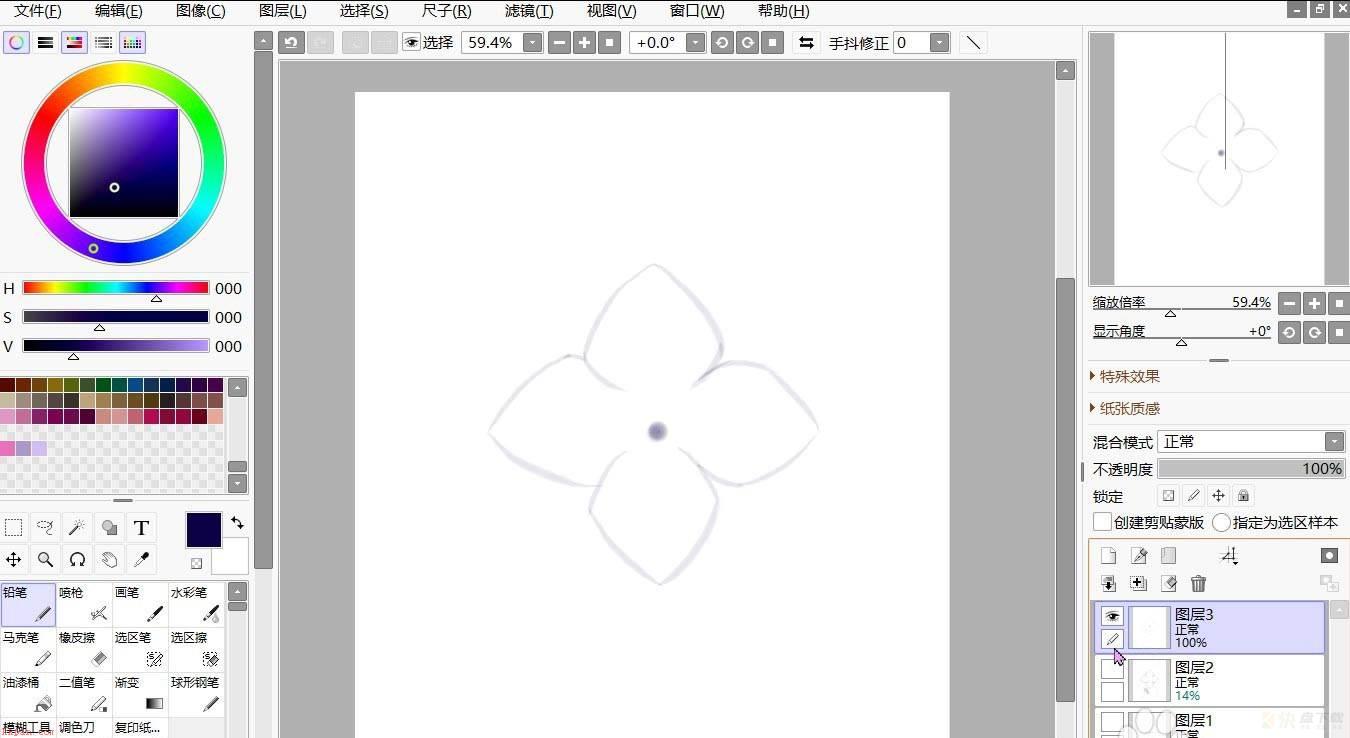The image size is (1350, 738).
Task: Select the magic wand tool
Action: pyautogui.click(x=77, y=527)
